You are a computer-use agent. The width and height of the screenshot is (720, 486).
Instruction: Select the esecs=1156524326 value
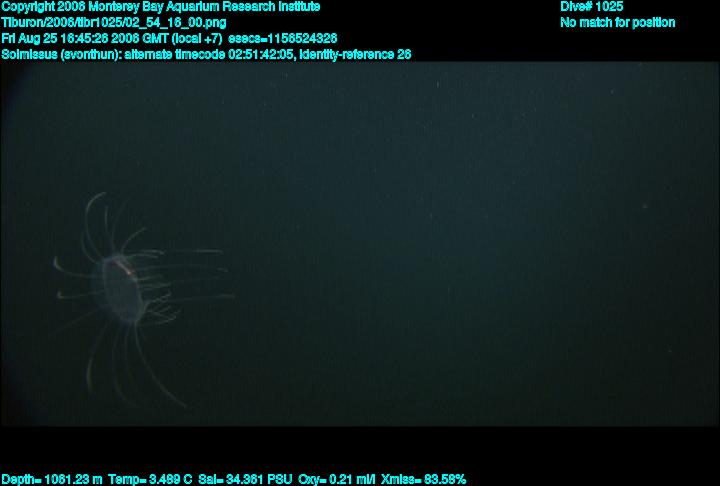point(282,39)
